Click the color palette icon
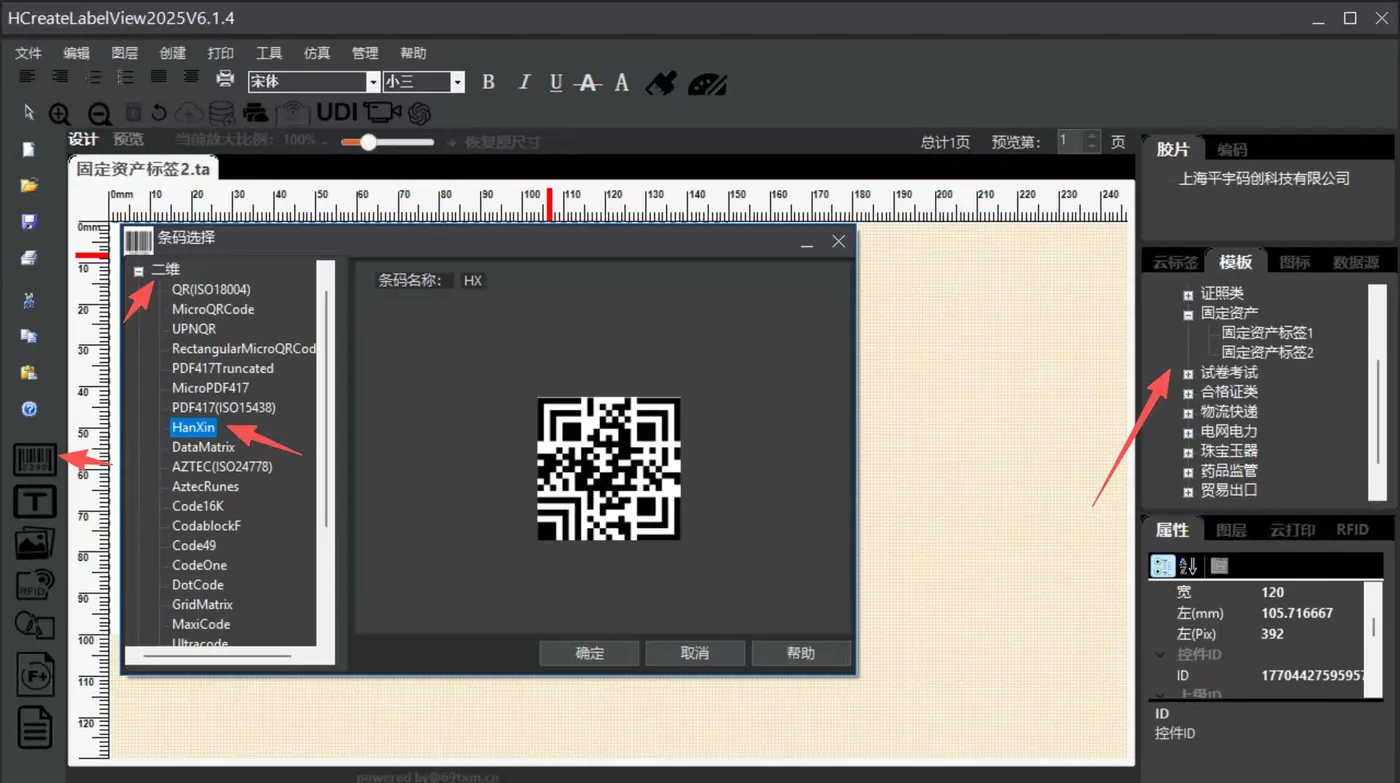1400x783 pixels. (x=707, y=83)
